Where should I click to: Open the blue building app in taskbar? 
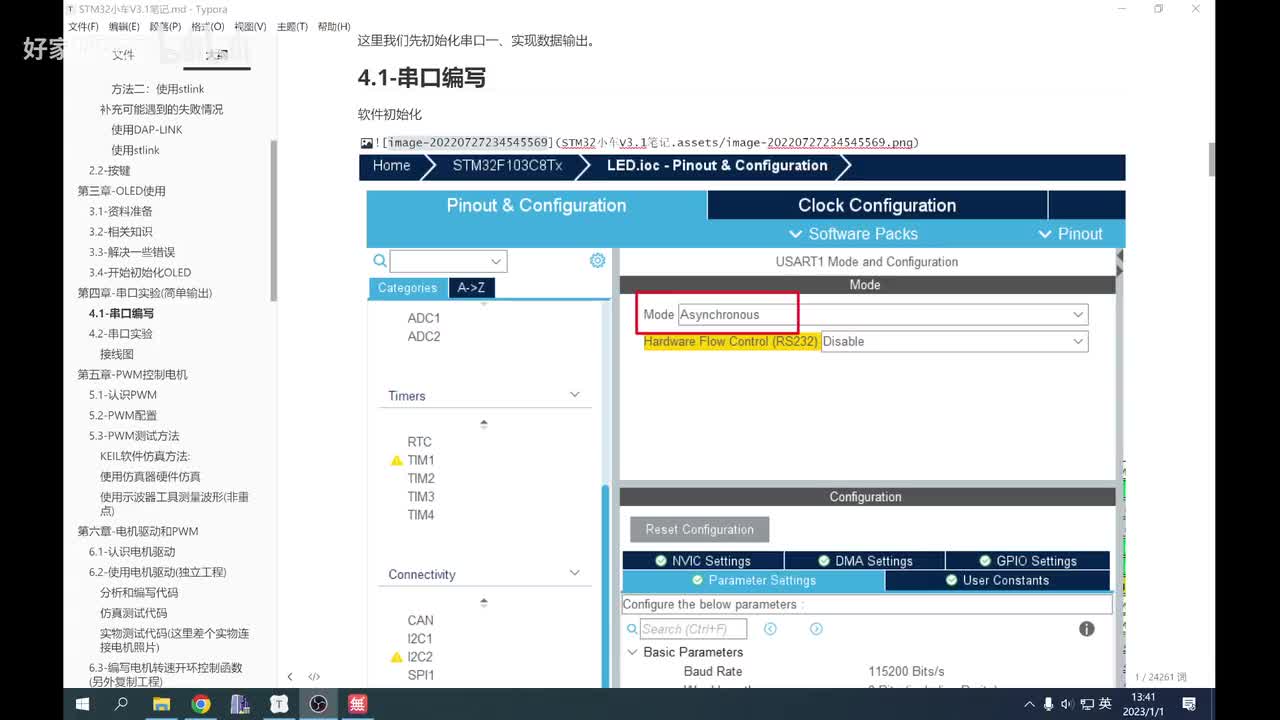pyautogui.click(x=240, y=704)
